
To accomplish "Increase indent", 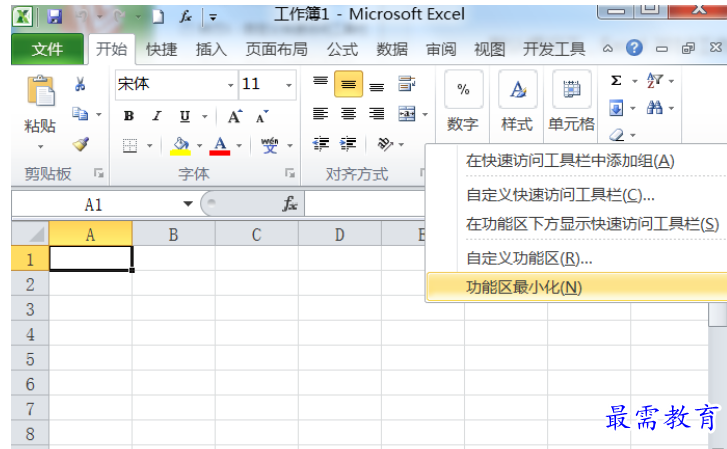I will pos(348,144).
